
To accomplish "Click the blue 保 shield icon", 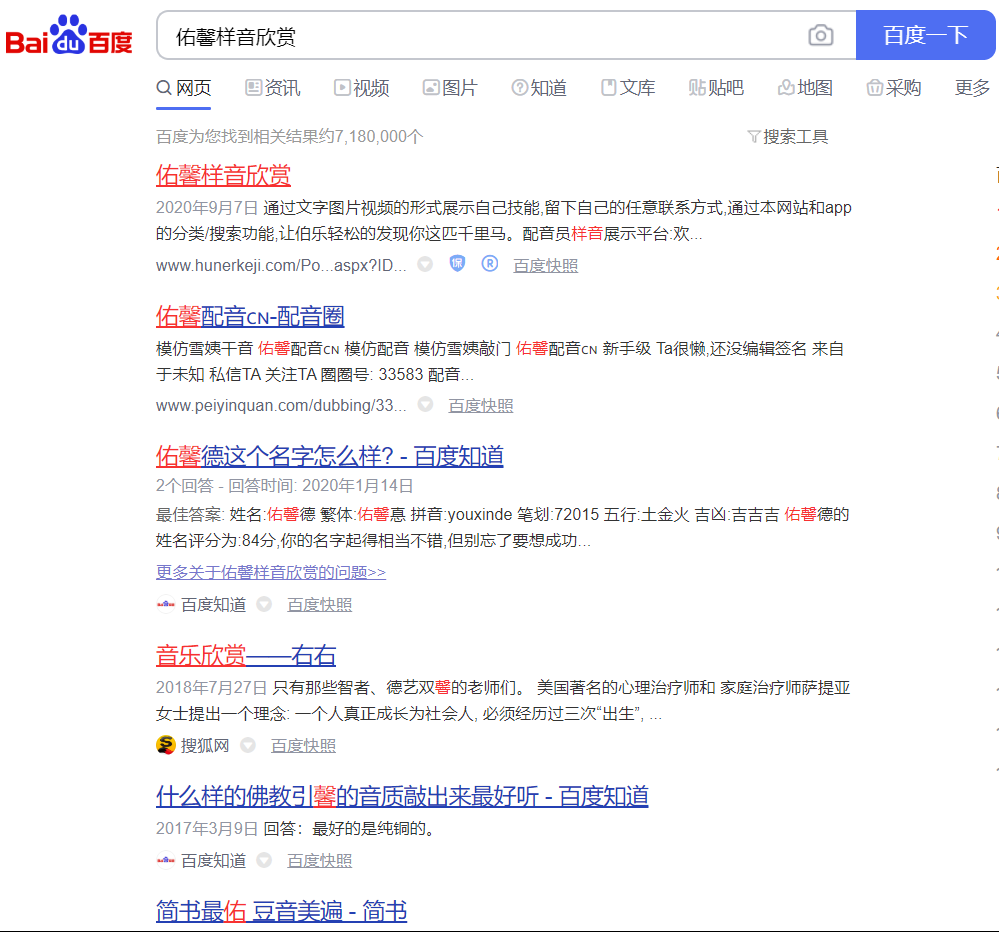I will tap(457, 264).
